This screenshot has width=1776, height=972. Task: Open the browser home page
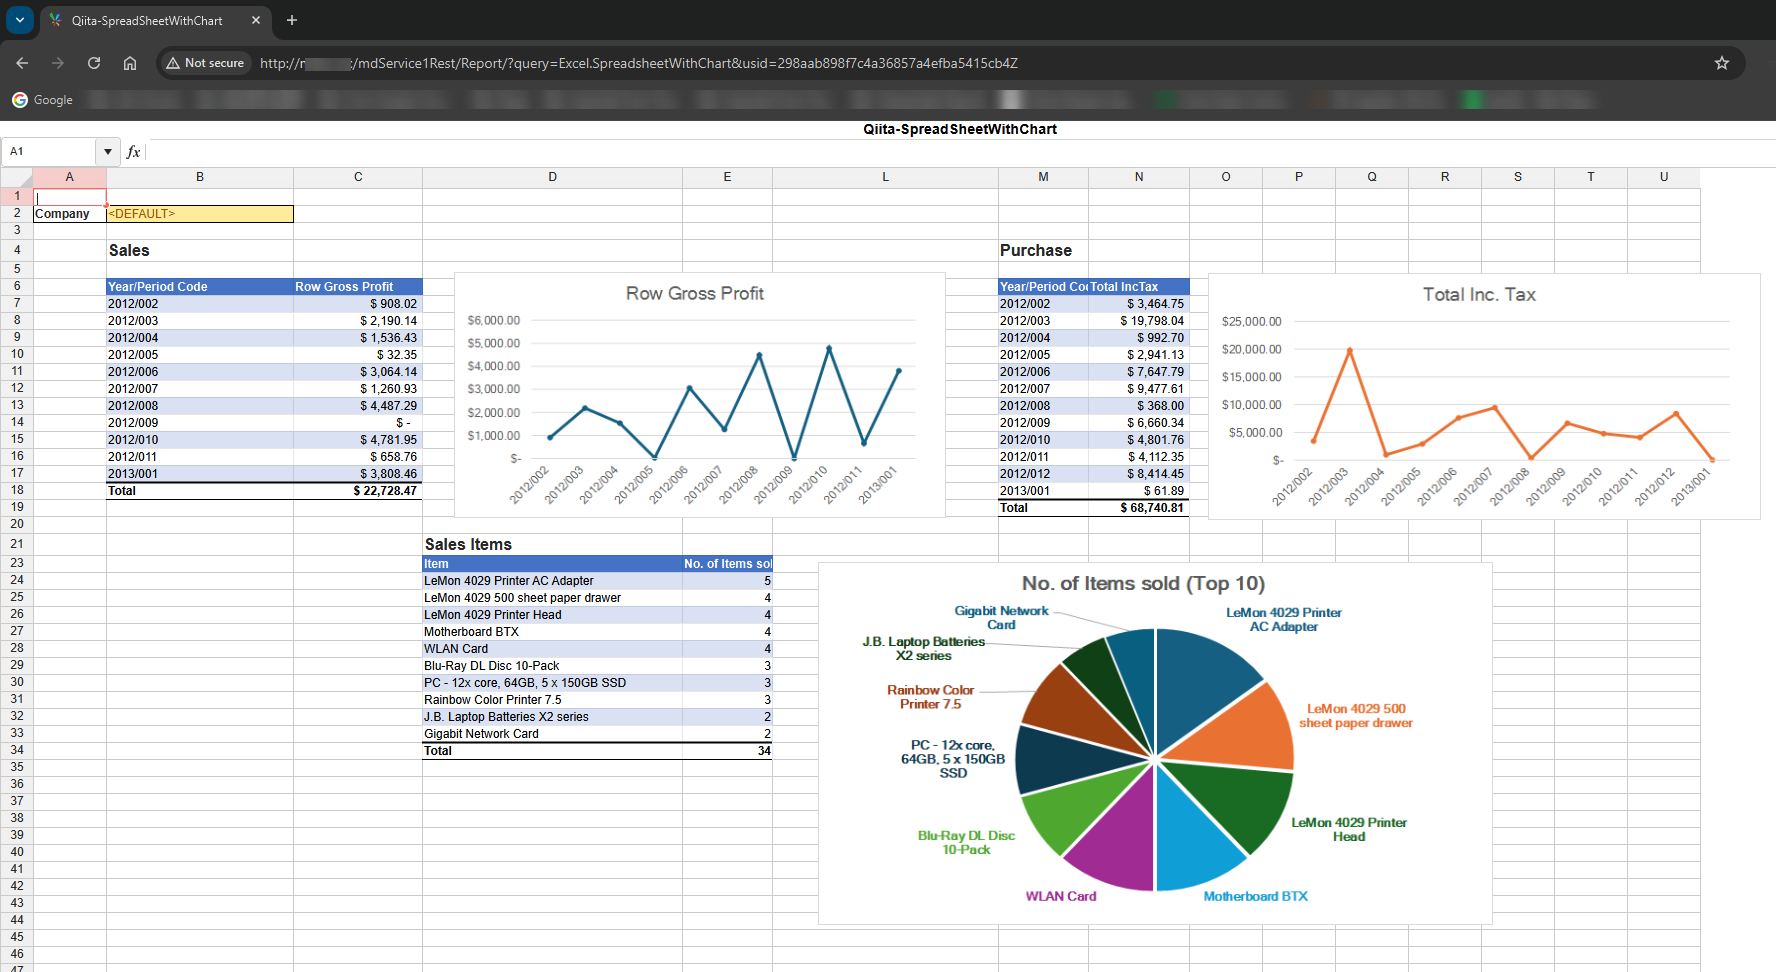[x=130, y=63]
